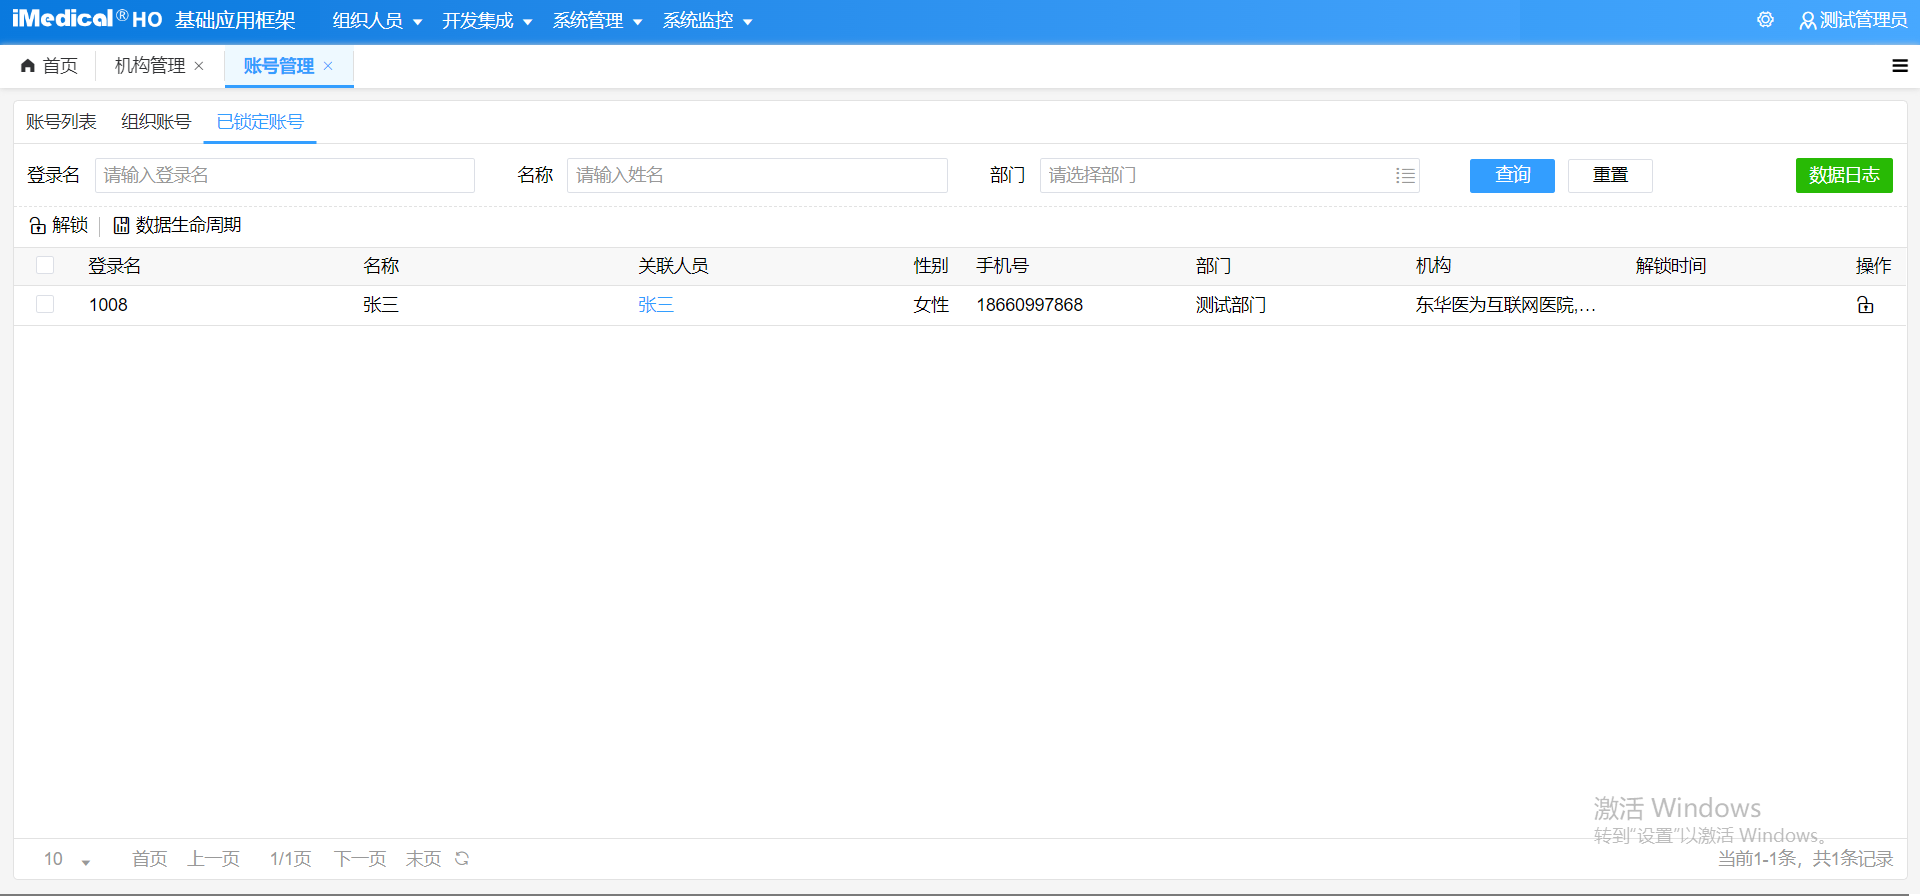Viewport: 1920px width, 896px height.
Task: Go to 首页 home tab
Action: pyautogui.click(x=49, y=66)
